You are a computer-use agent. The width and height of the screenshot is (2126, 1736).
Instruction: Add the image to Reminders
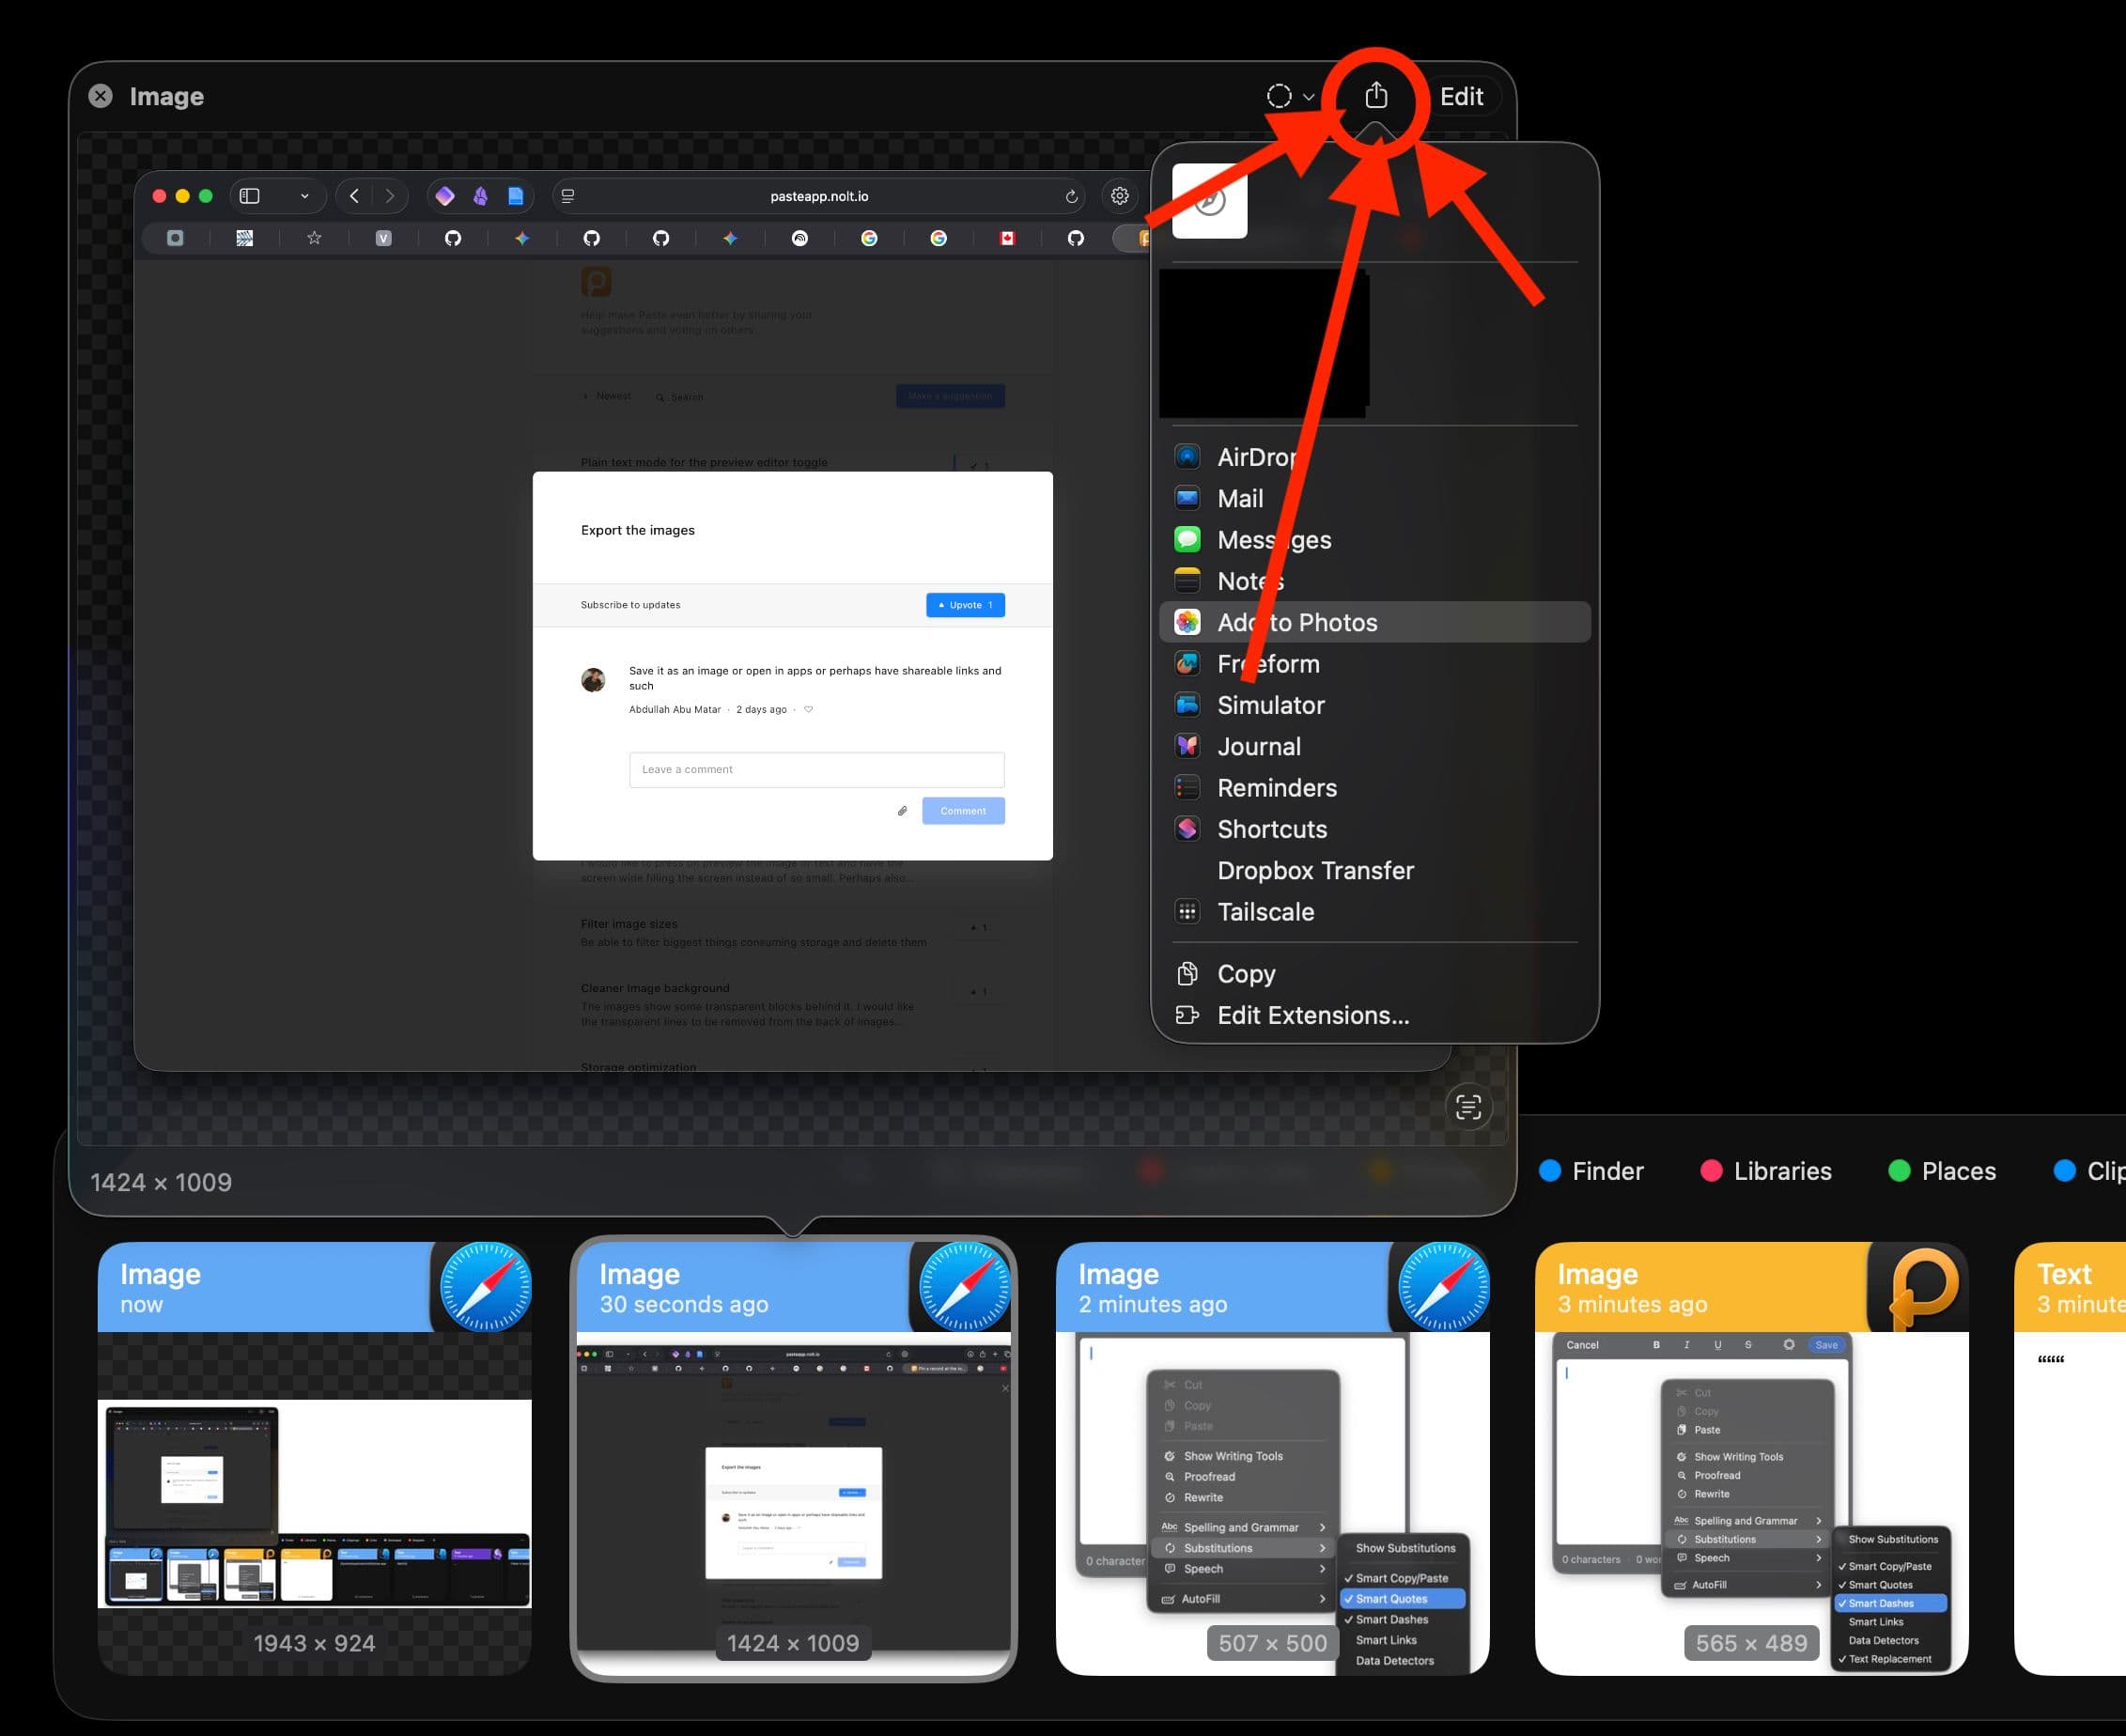coord(1375,788)
